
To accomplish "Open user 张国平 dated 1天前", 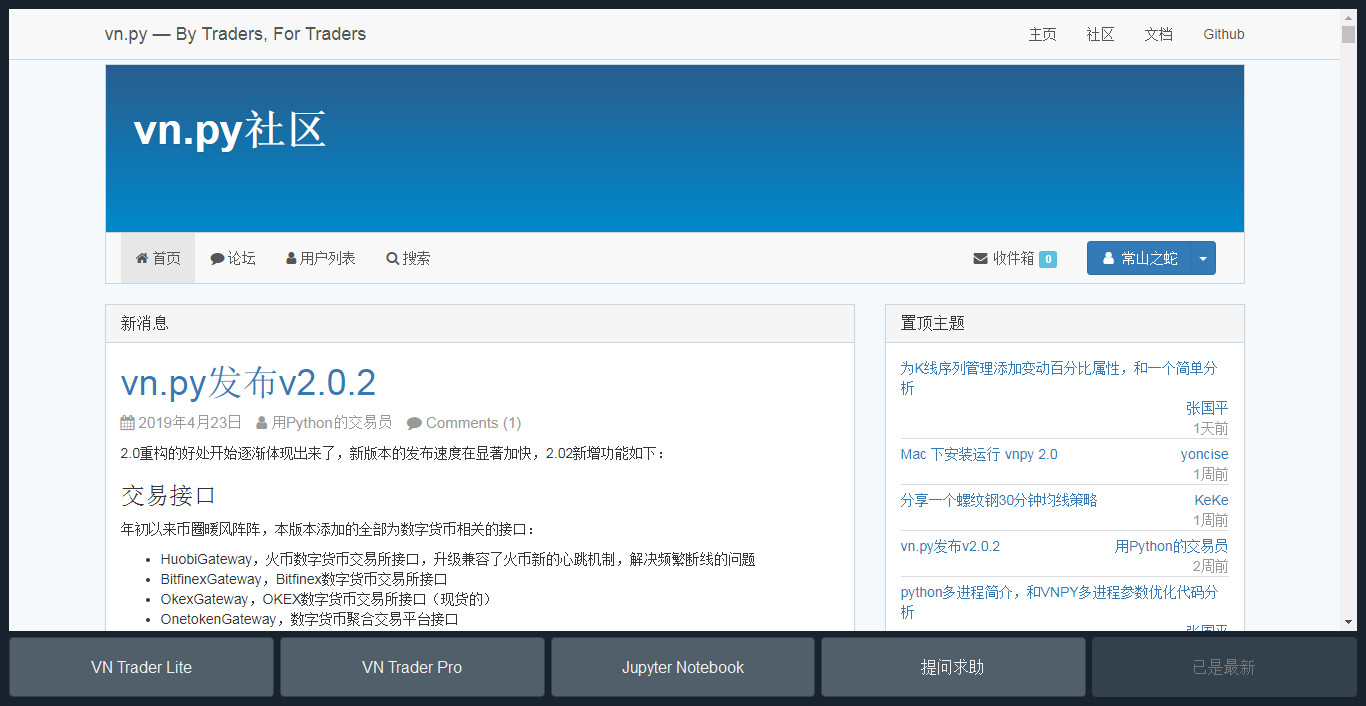I will (1207, 408).
